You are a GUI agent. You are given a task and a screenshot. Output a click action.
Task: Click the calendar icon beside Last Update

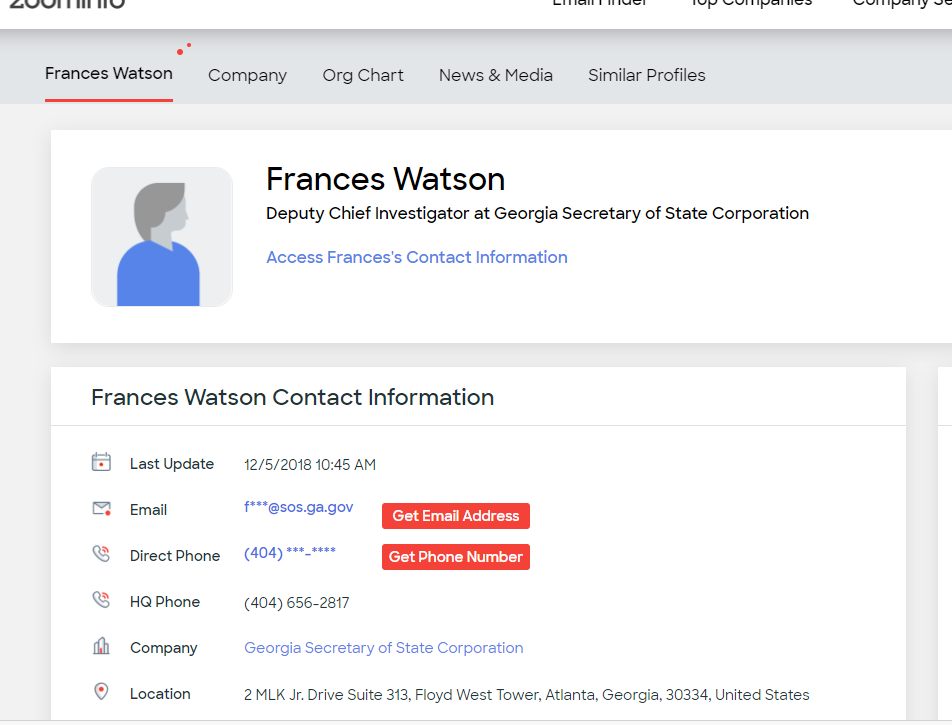[x=101, y=462]
